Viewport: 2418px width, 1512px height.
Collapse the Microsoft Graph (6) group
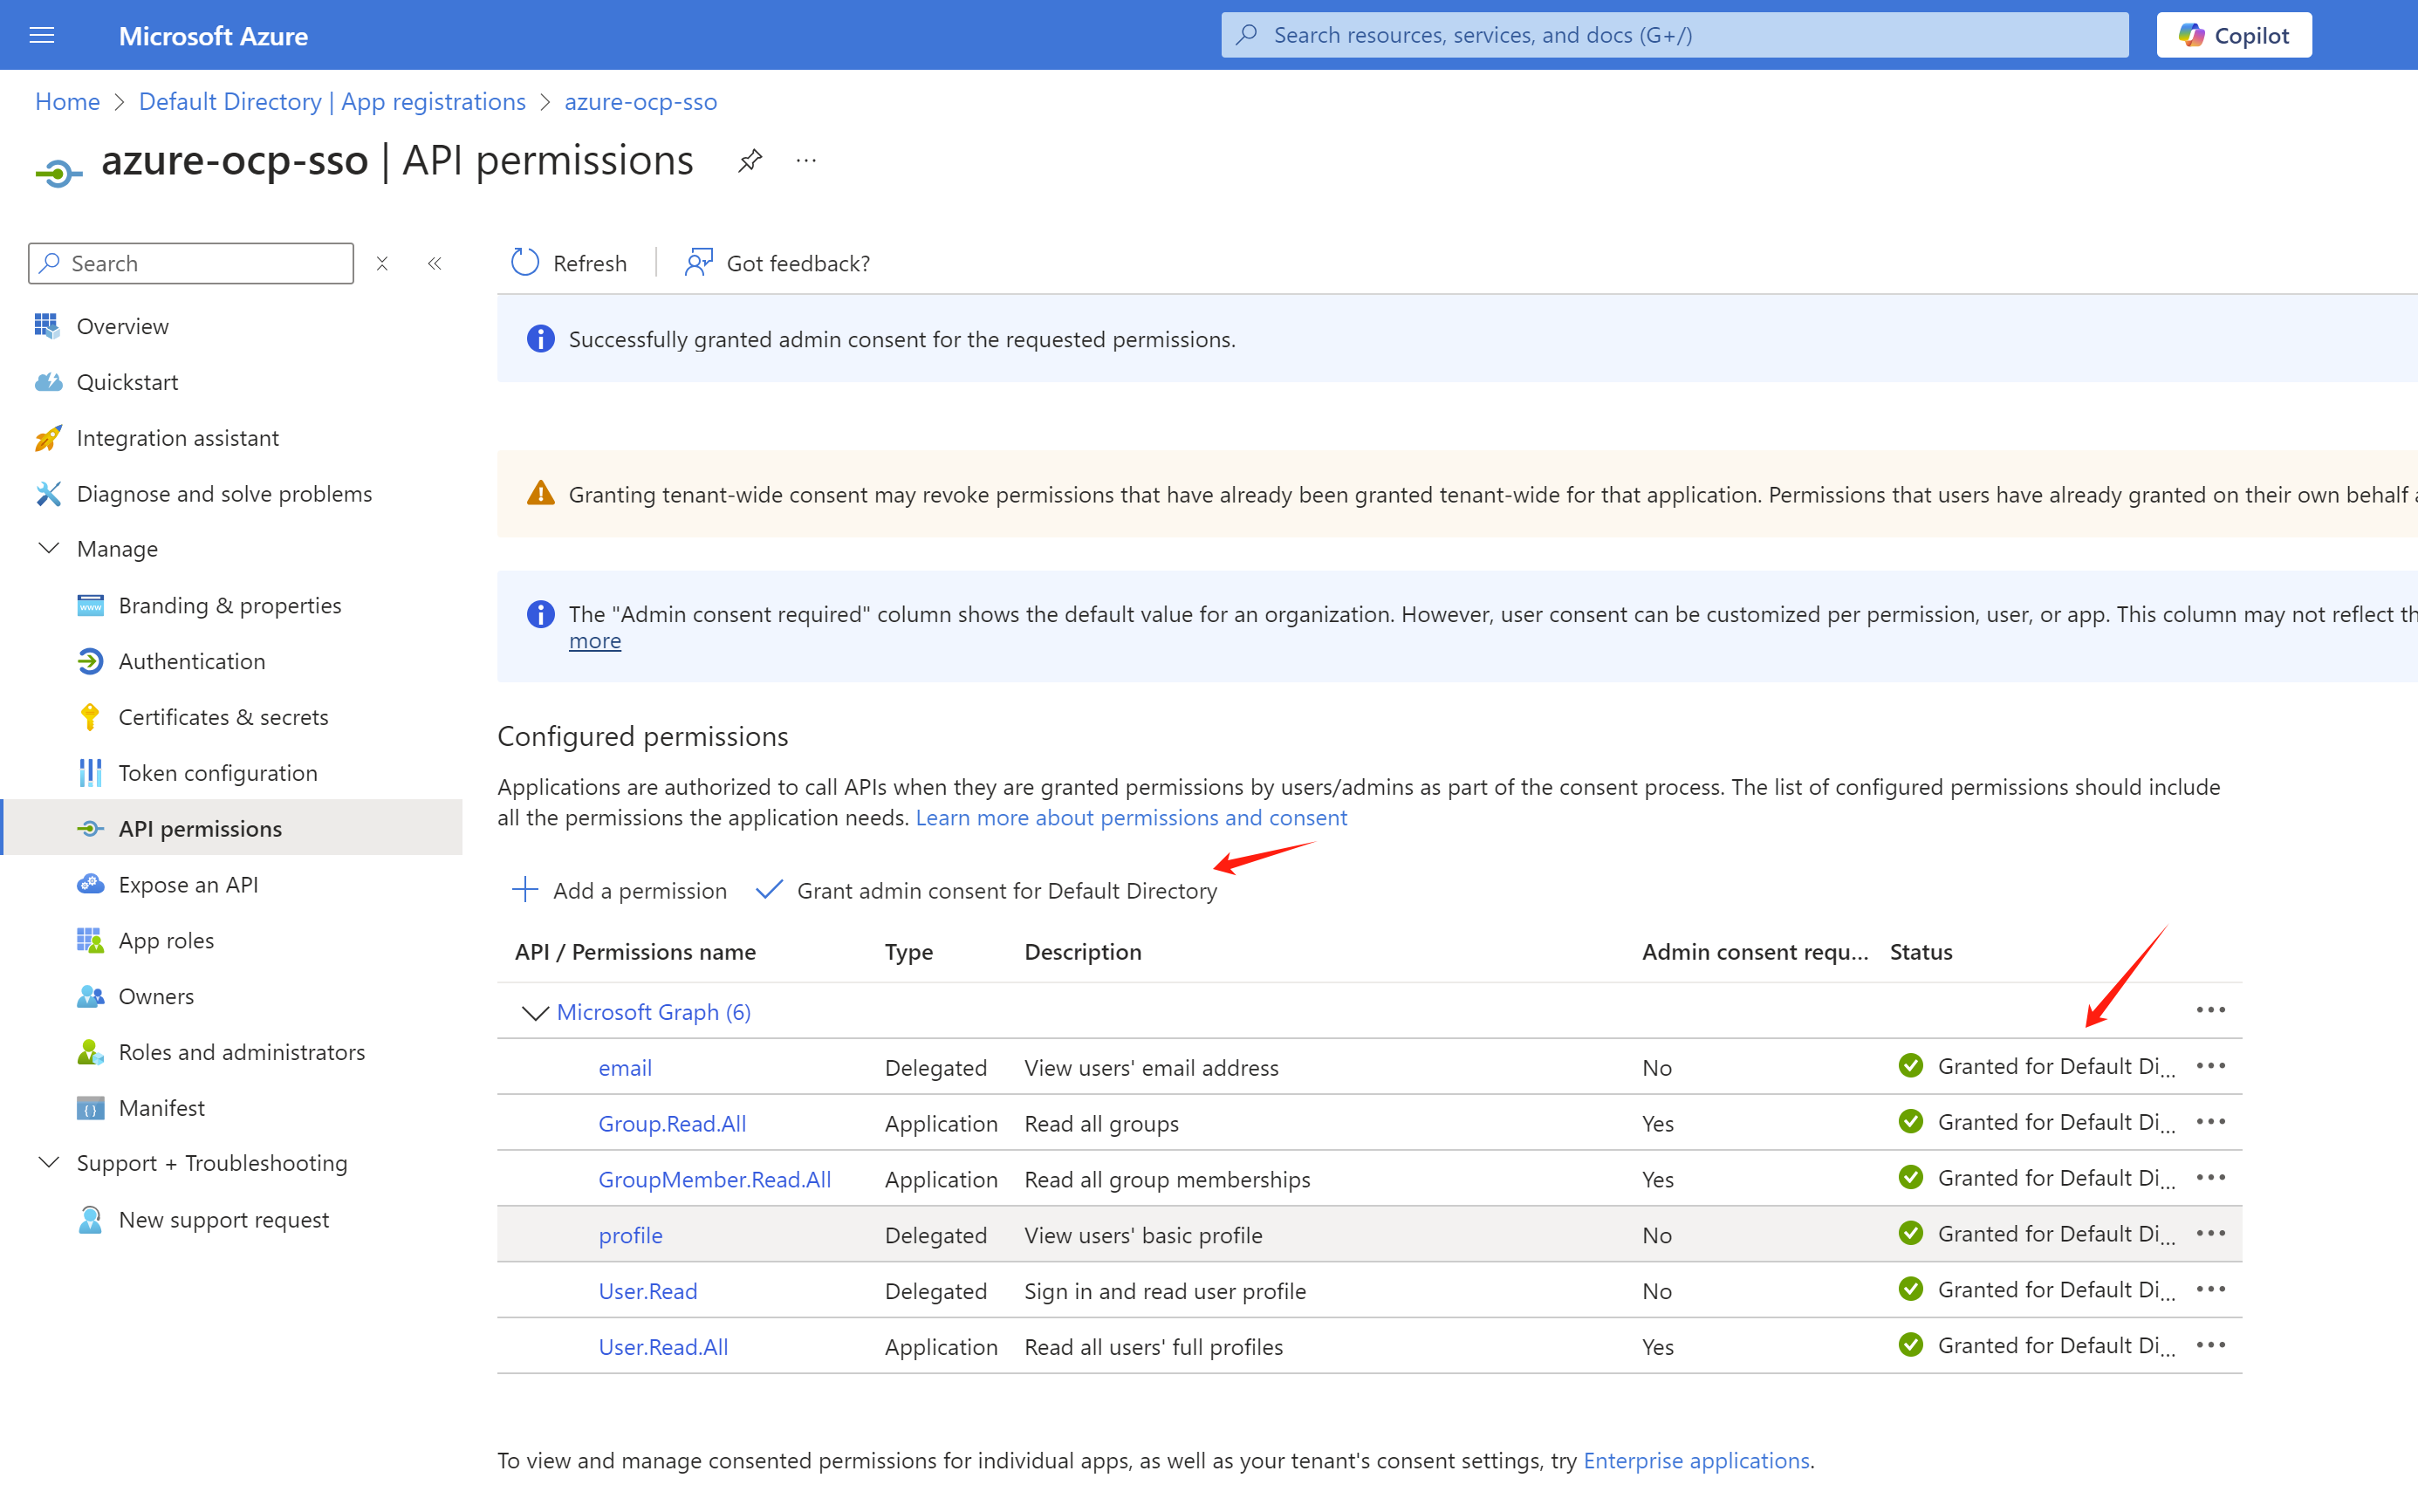(x=535, y=1013)
